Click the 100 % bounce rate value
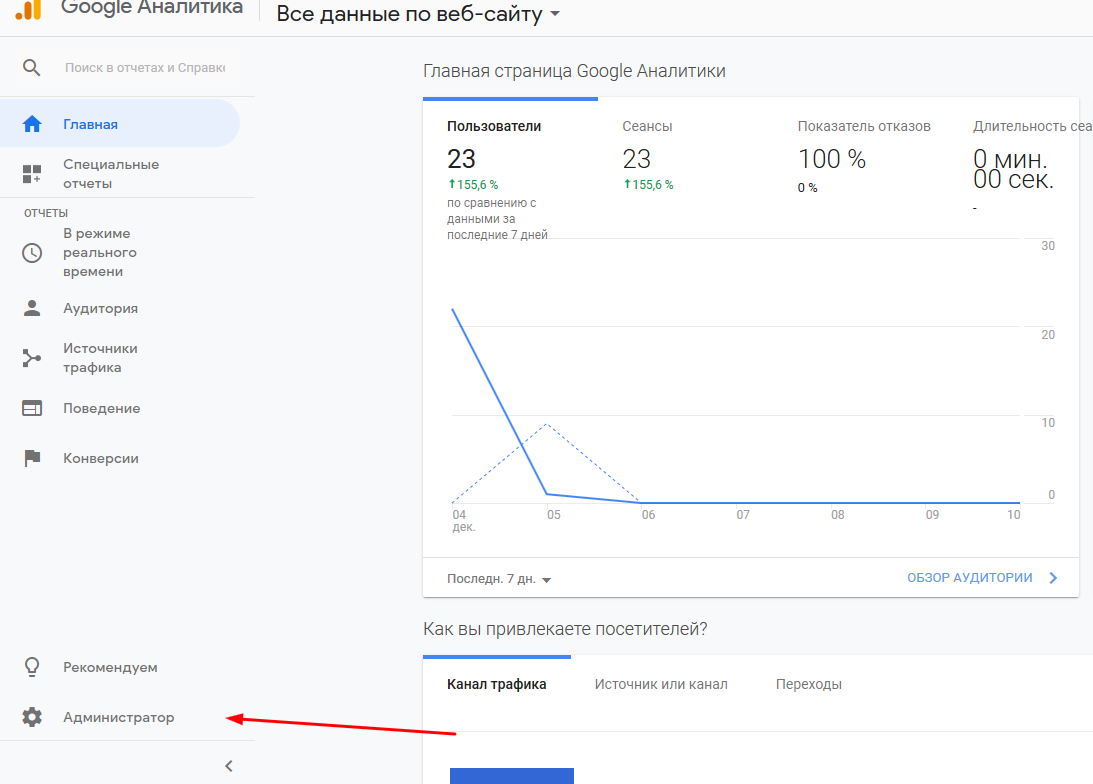This screenshot has width=1093, height=784. tap(832, 160)
